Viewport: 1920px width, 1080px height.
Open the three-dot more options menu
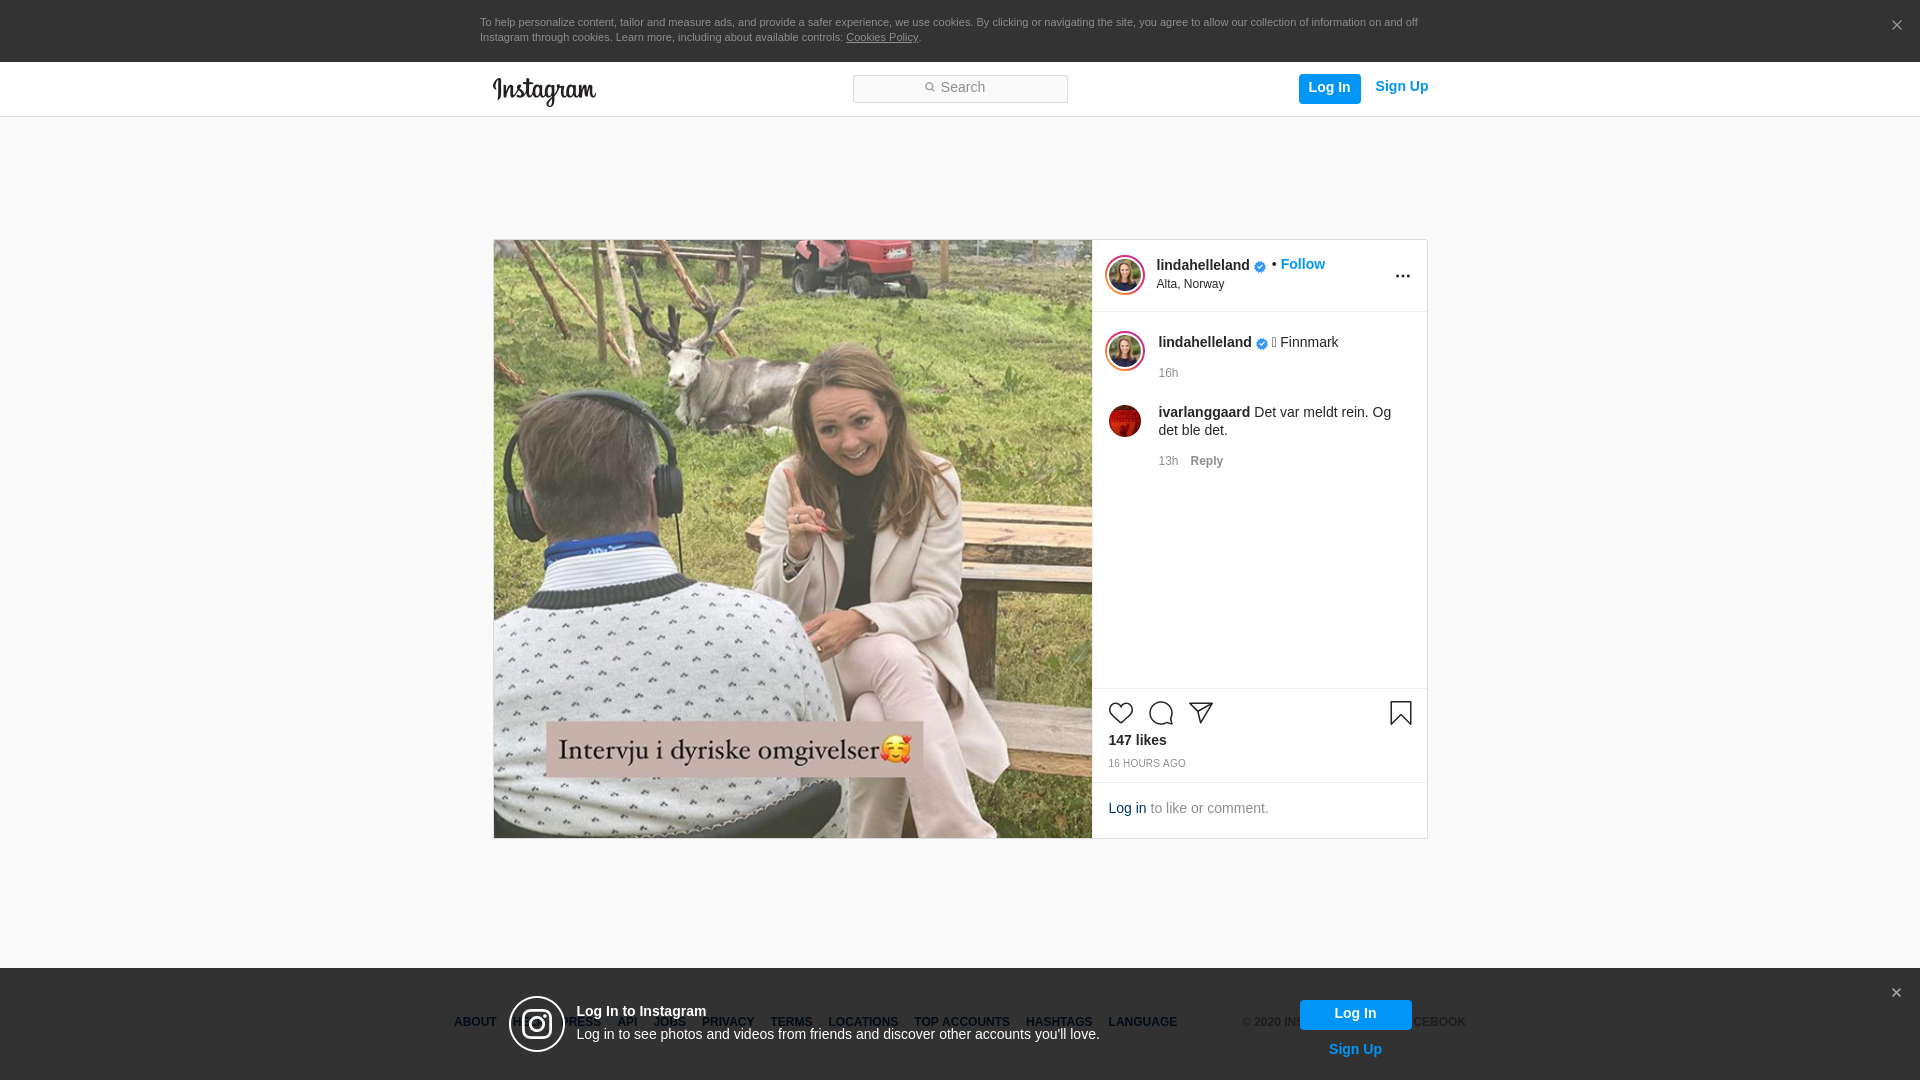(1402, 276)
